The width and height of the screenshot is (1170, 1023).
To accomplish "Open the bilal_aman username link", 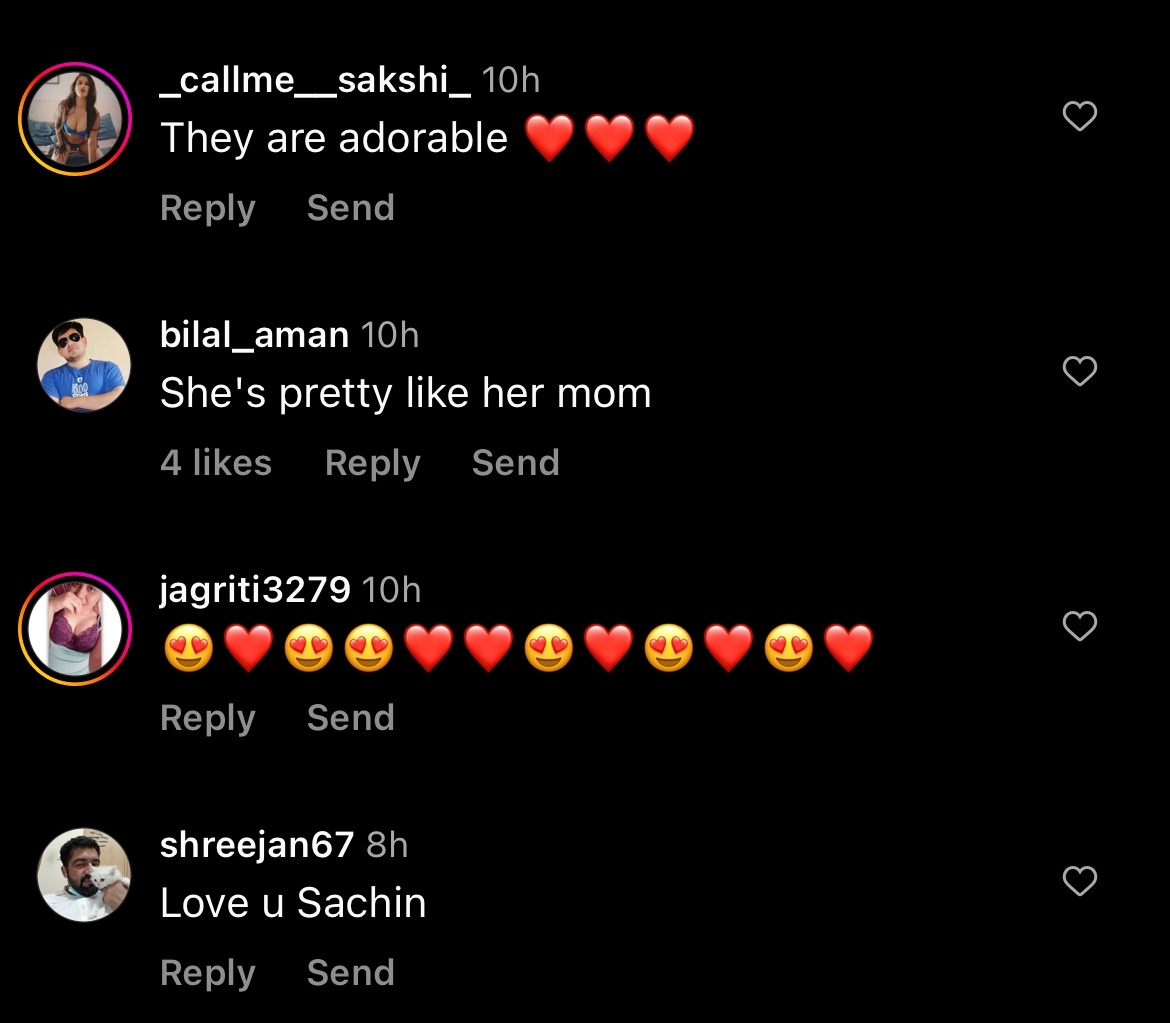I will click(254, 336).
